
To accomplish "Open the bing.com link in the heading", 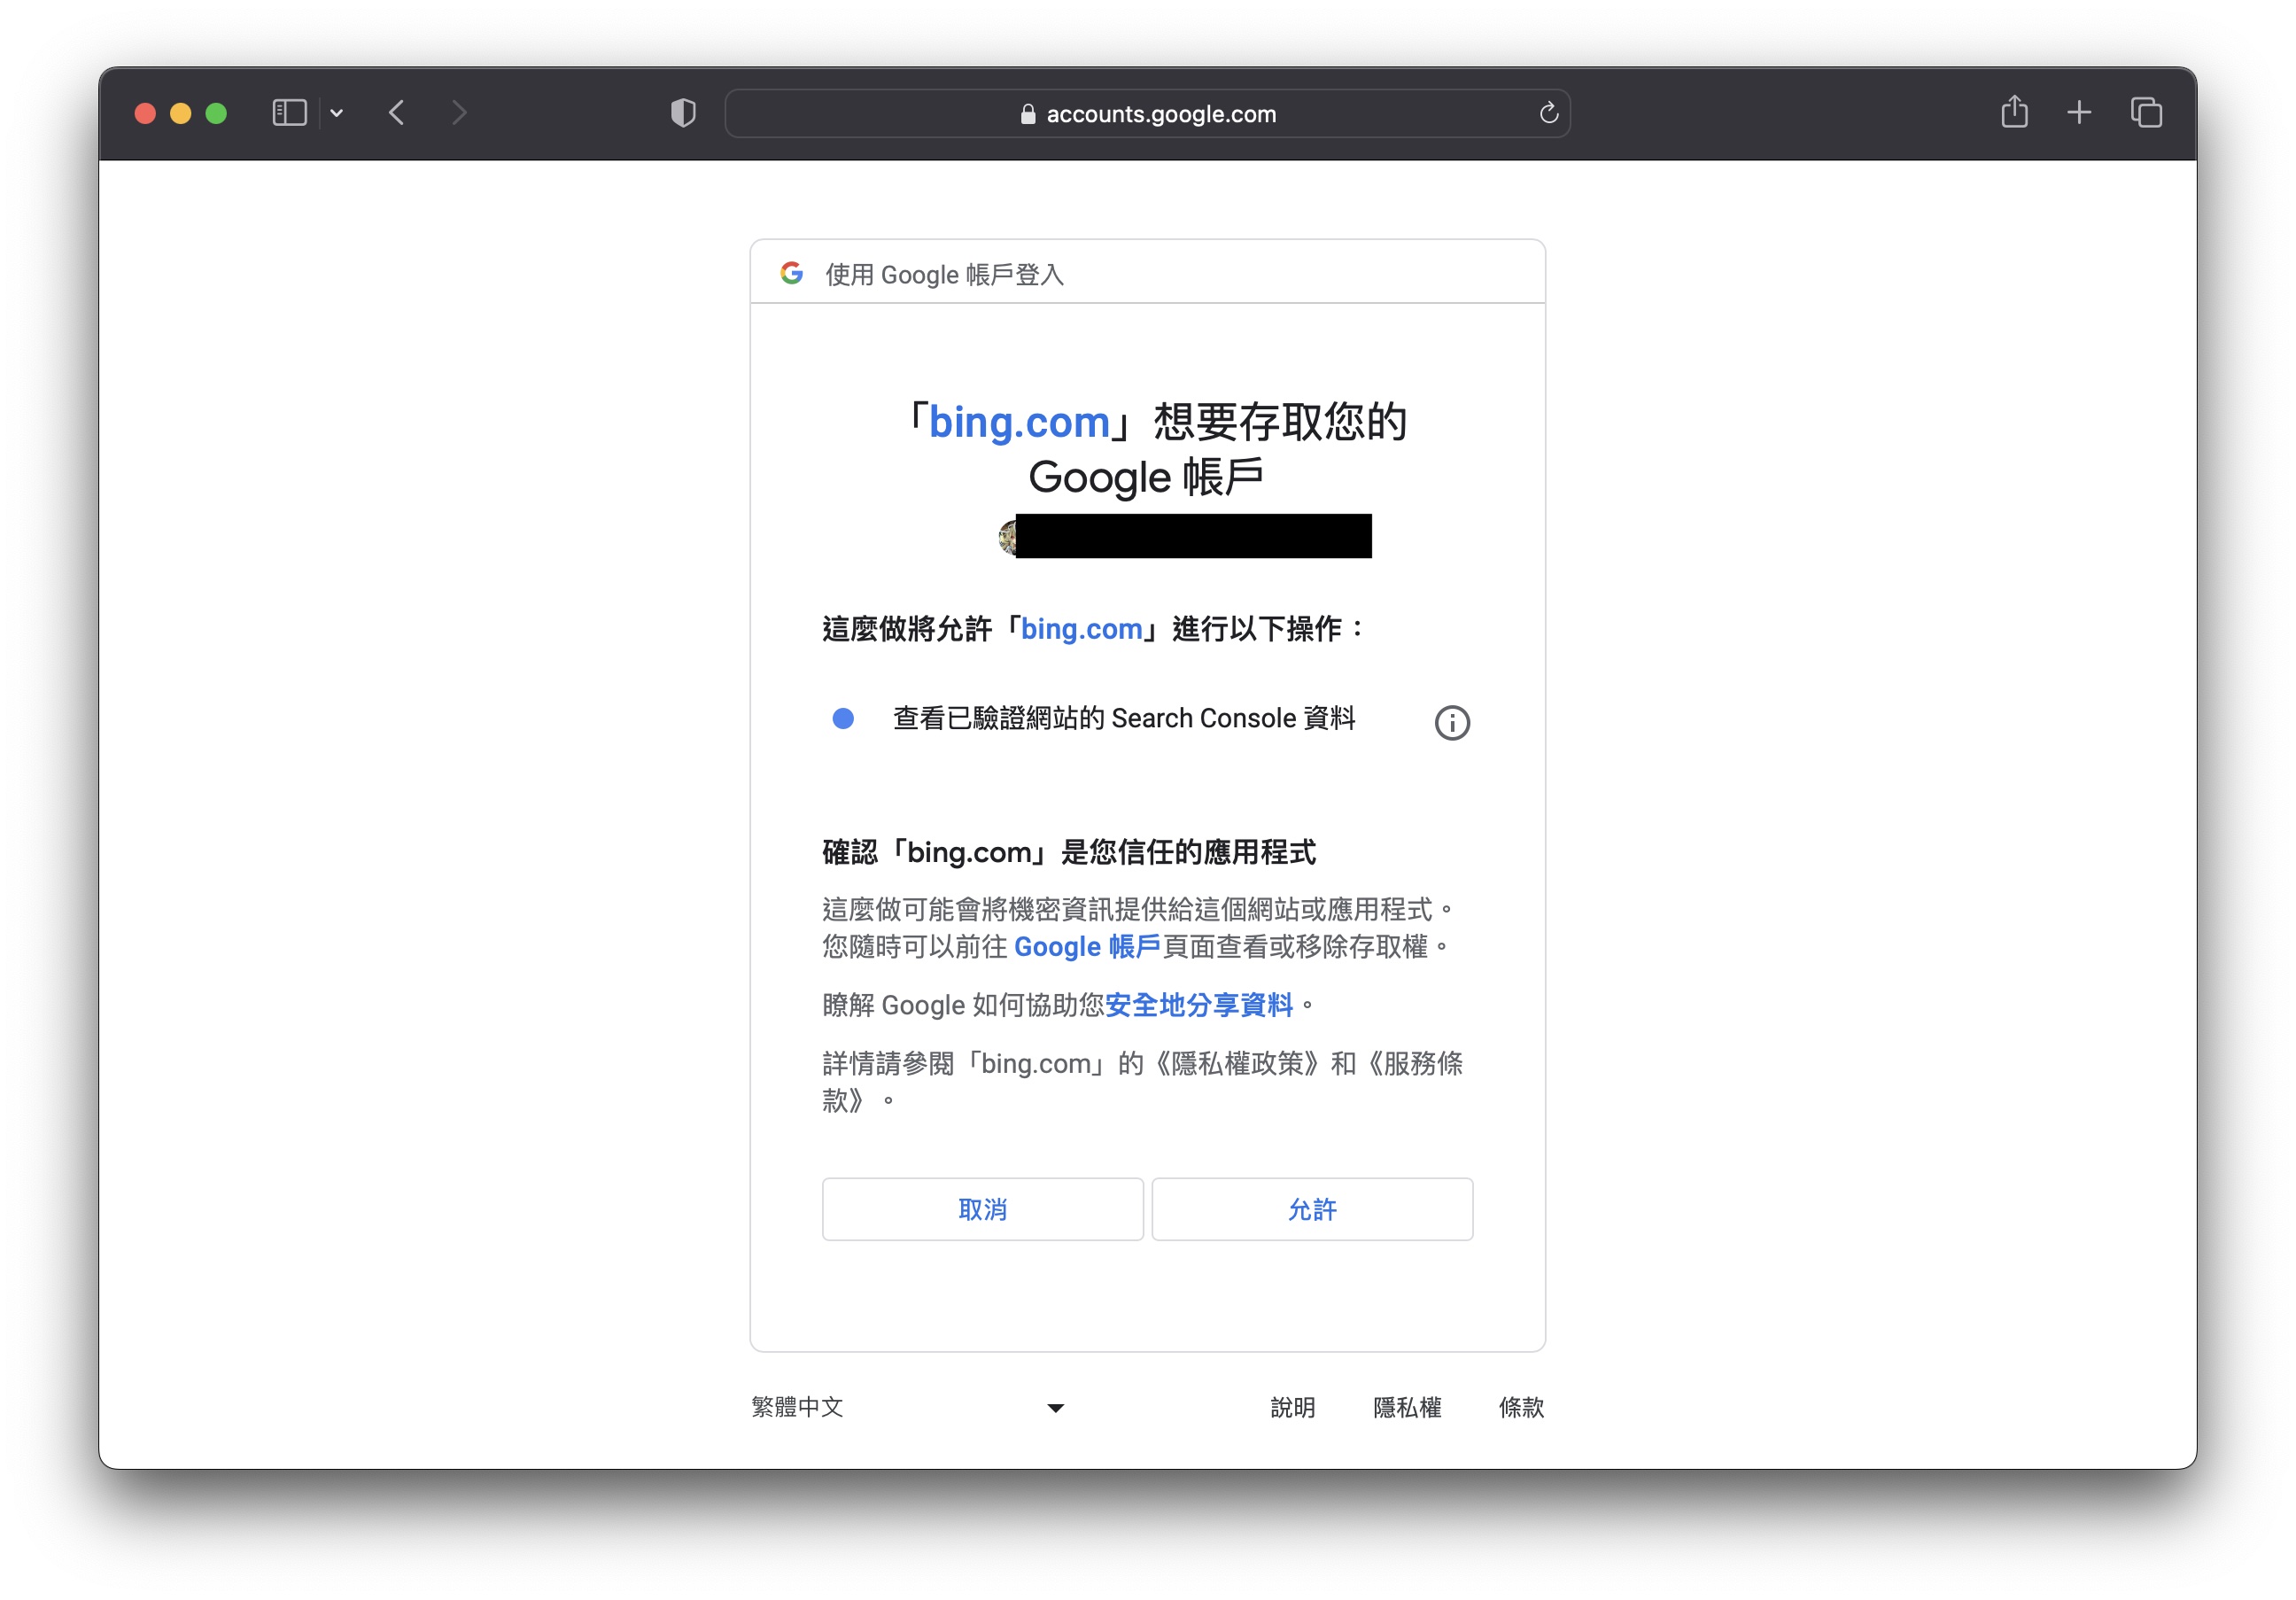I will 1018,422.
